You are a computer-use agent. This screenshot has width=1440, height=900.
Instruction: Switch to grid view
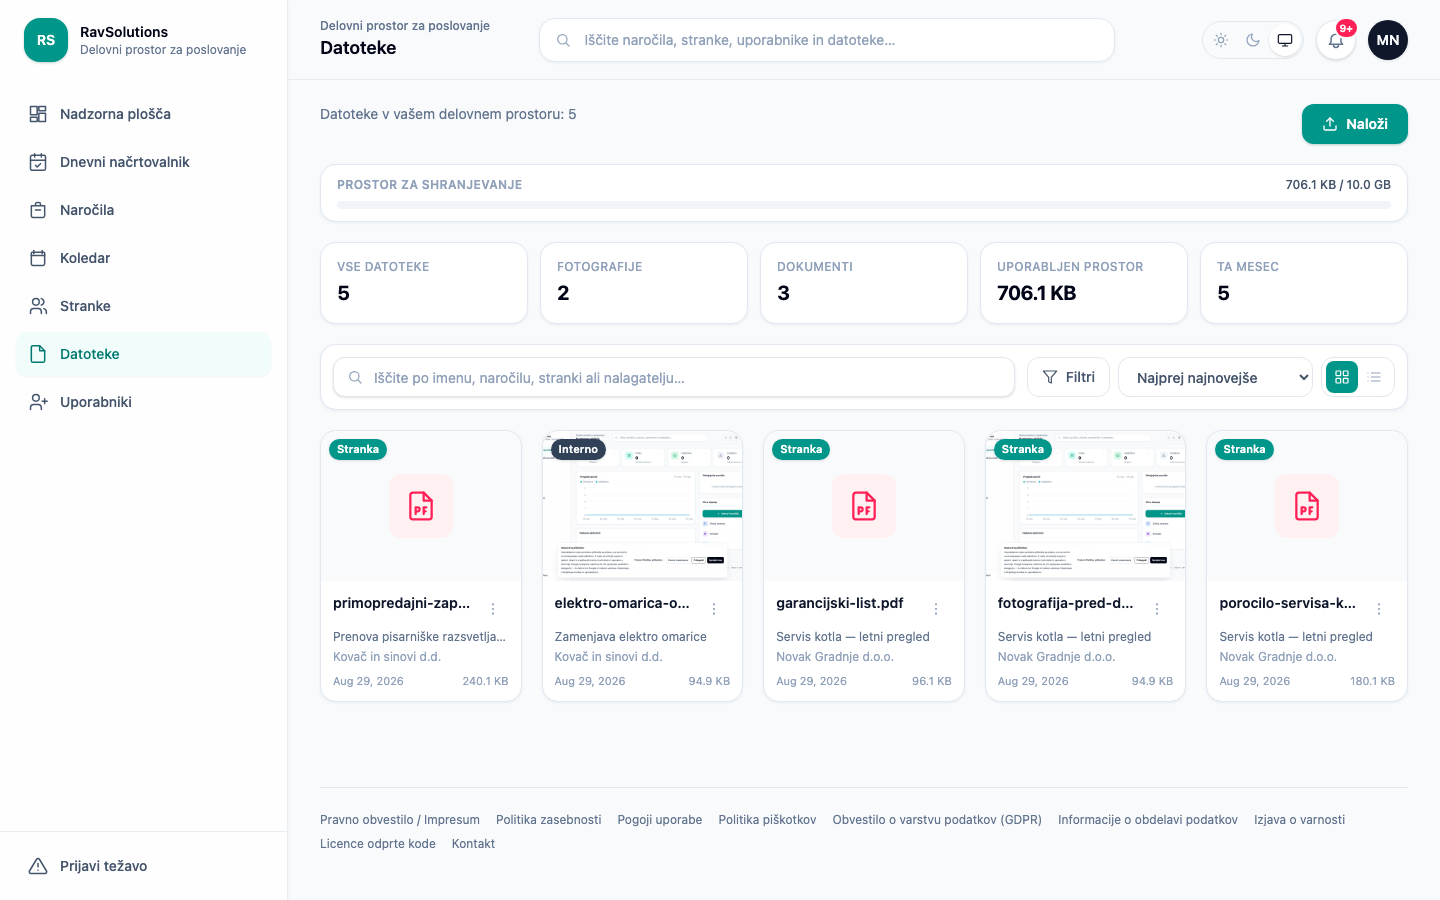click(1342, 377)
